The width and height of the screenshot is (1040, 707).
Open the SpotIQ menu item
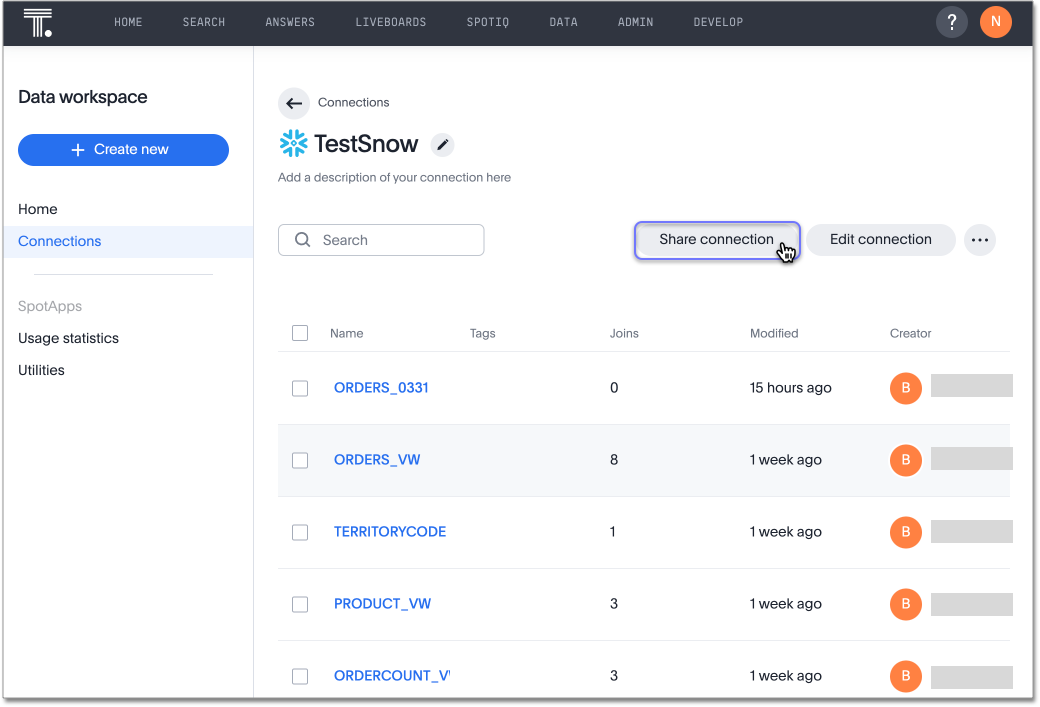coord(487,22)
